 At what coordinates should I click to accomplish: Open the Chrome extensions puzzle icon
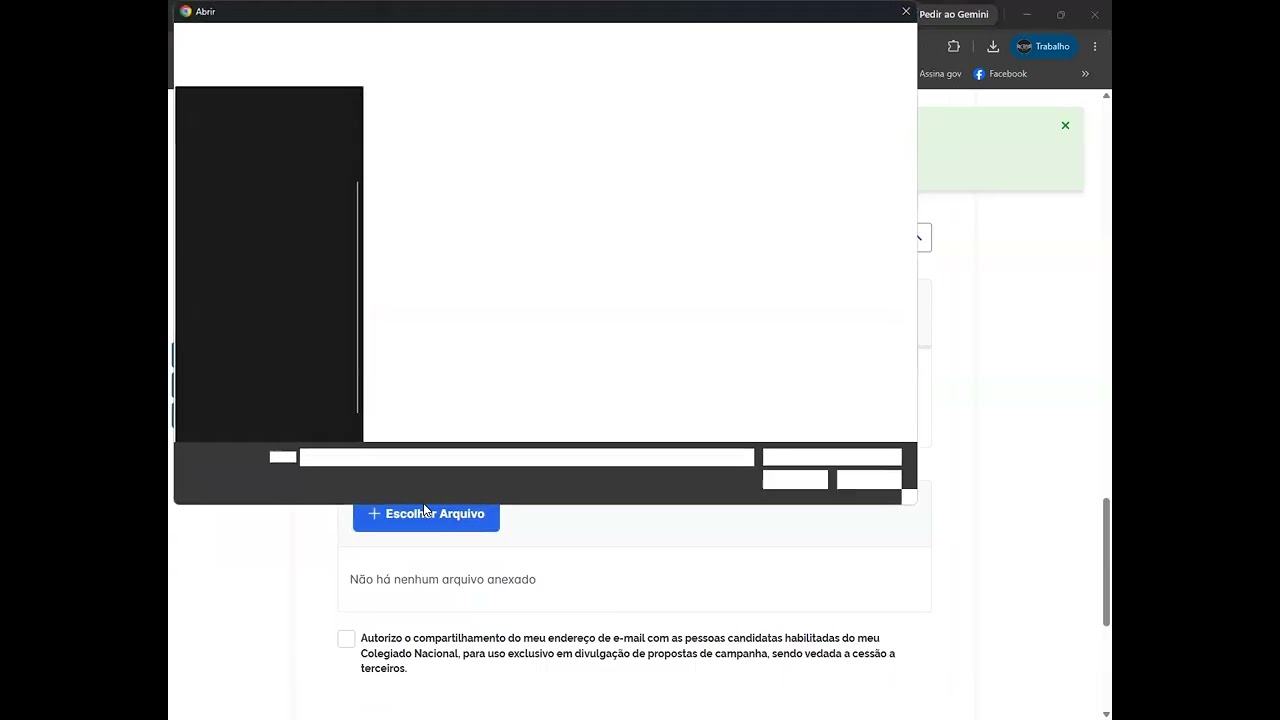(953, 46)
